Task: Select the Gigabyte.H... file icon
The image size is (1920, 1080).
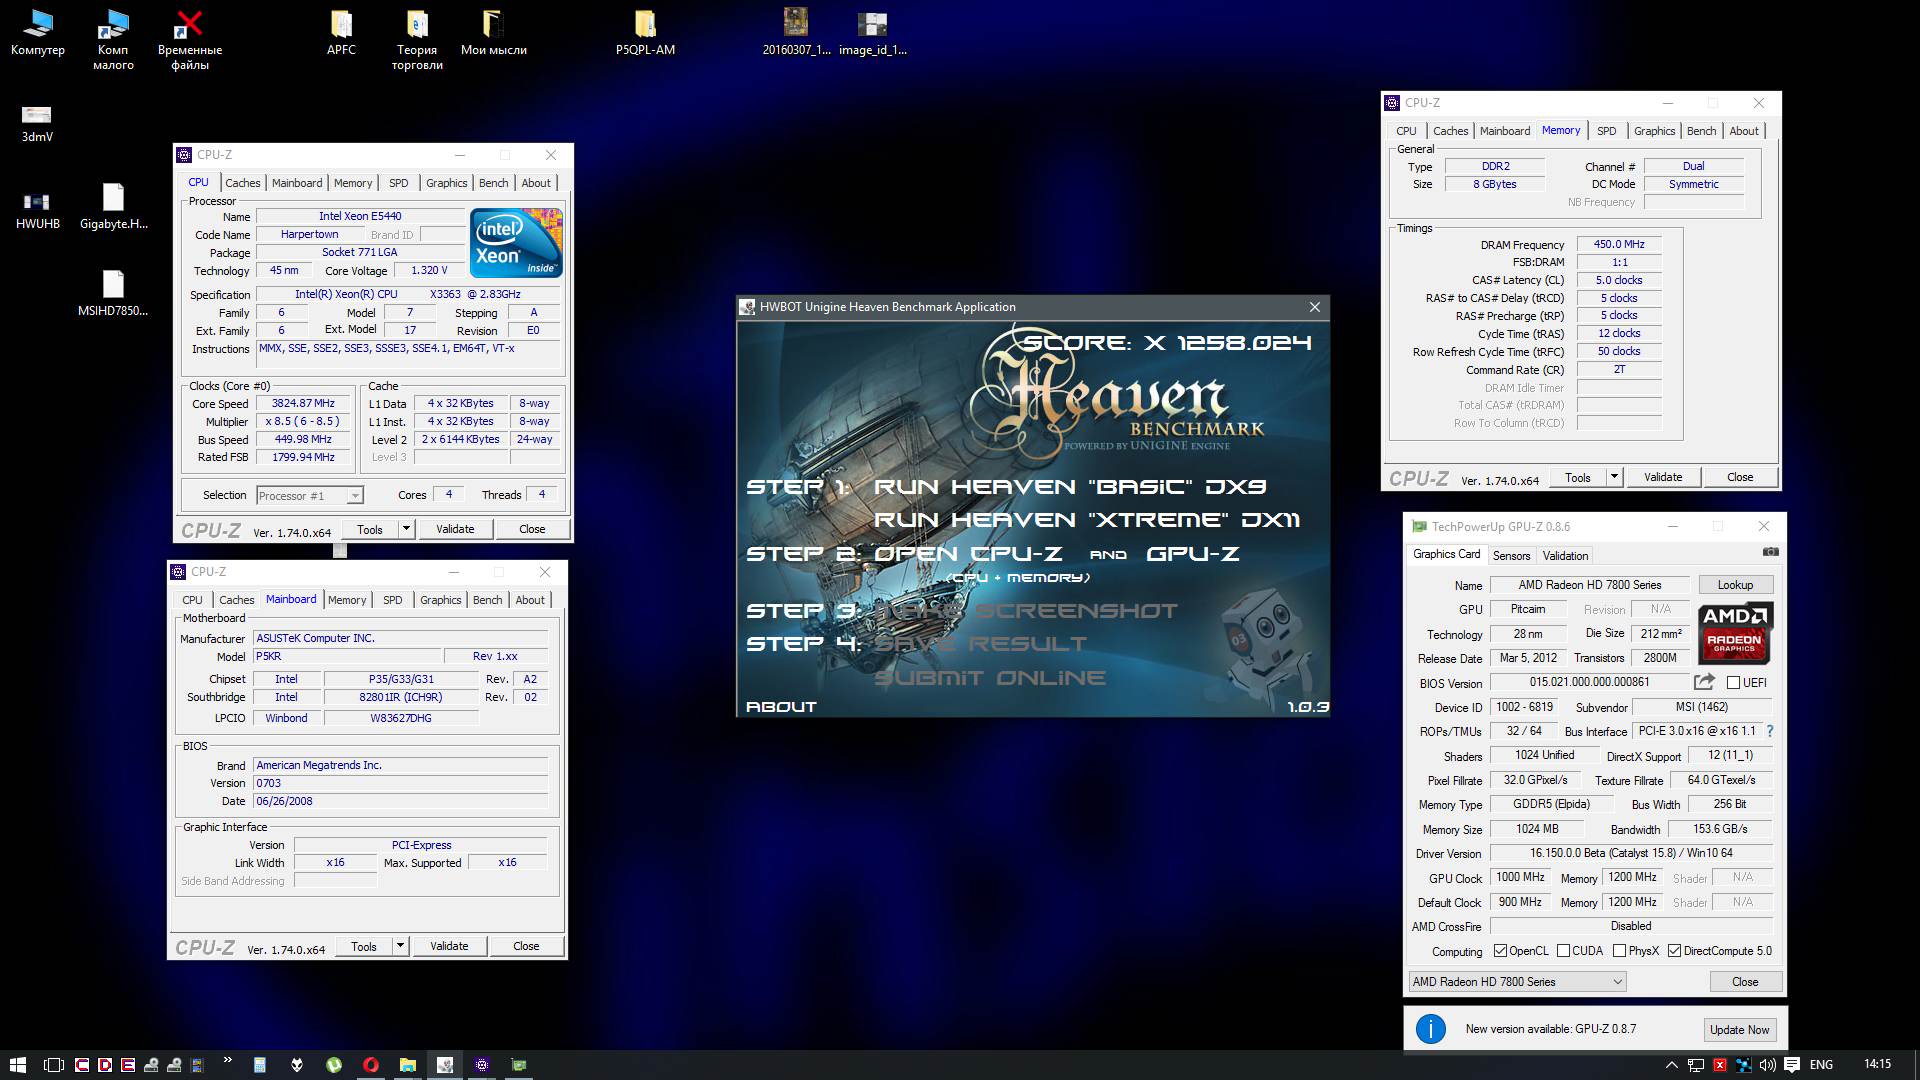Action: click(x=113, y=206)
